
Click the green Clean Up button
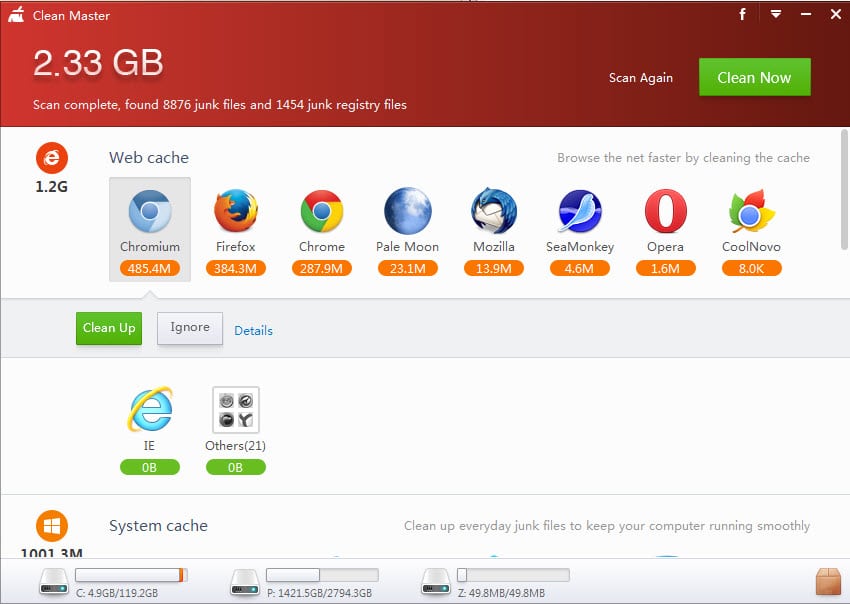109,328
